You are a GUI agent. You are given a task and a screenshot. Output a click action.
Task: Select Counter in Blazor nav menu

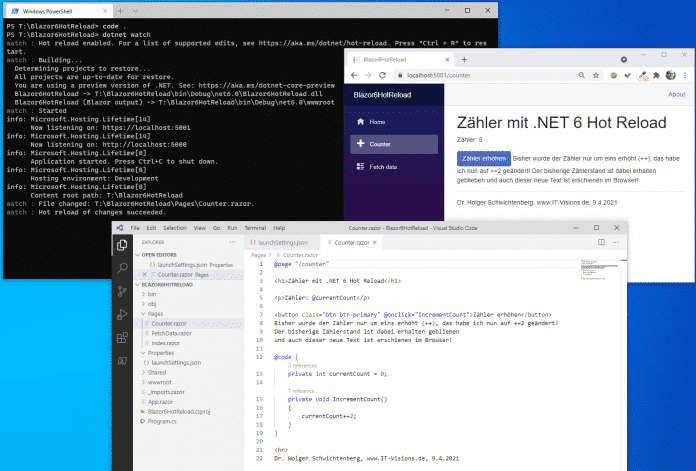point(394,144)
